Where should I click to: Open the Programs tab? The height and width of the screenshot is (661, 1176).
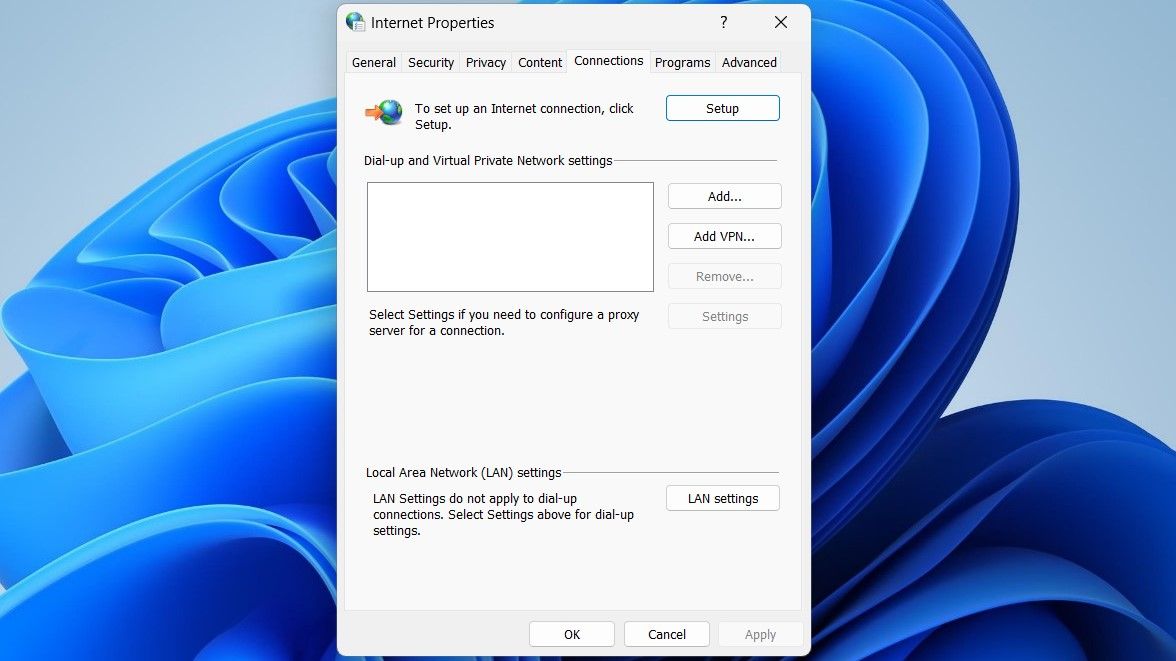point(682,62)
